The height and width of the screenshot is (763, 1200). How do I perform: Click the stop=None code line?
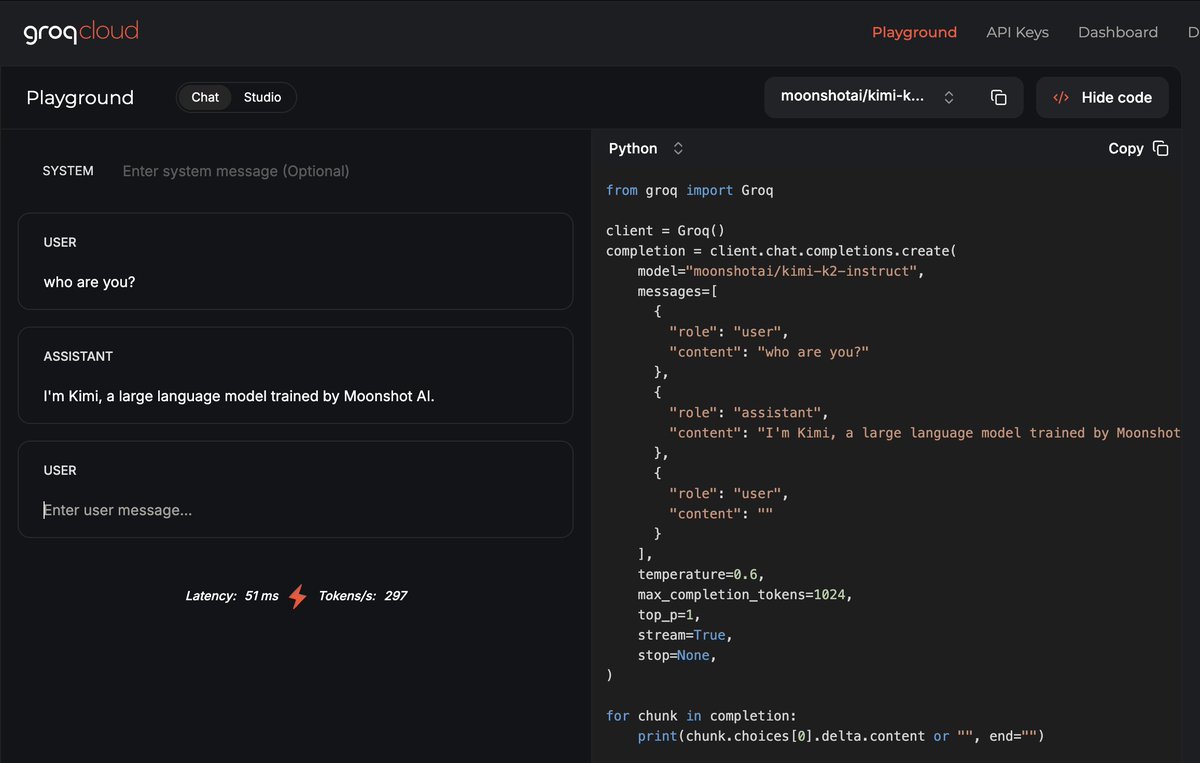(x=678, y=655)
